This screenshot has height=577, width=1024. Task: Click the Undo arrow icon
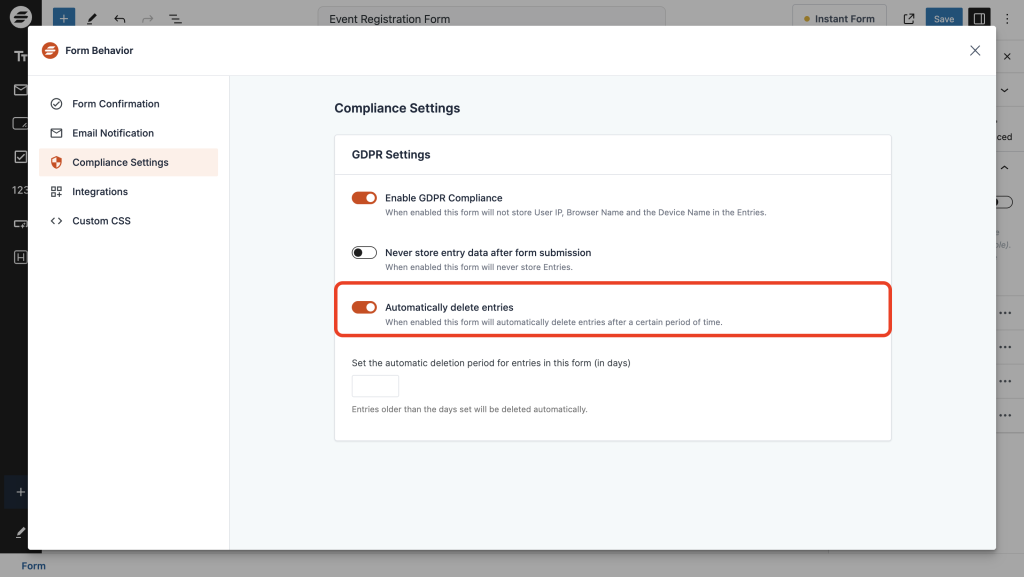click(x=120, y=18)
